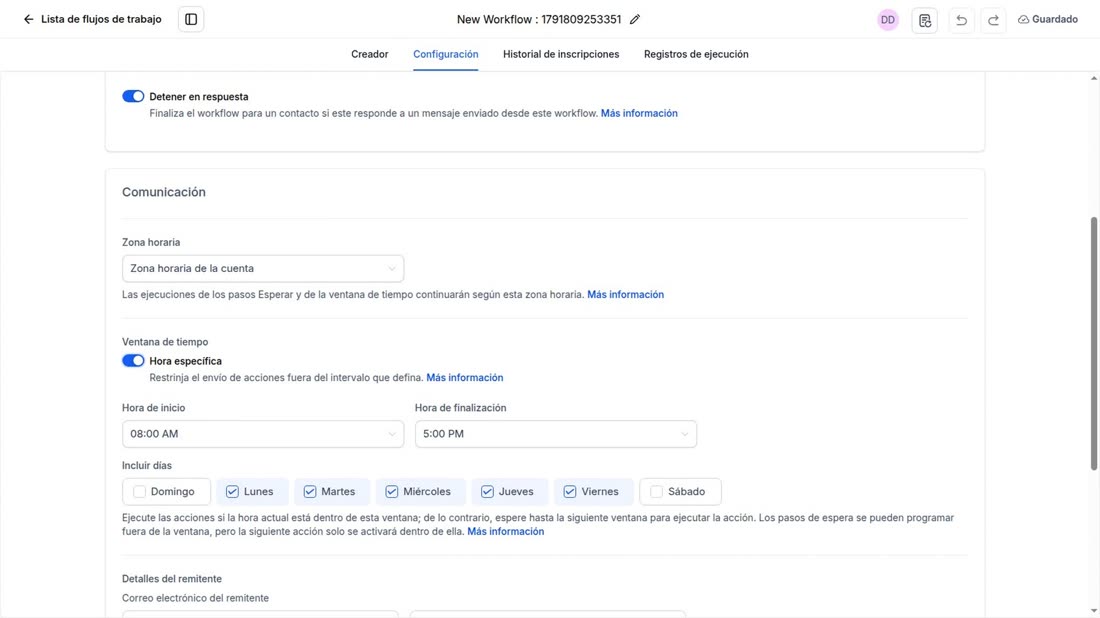This screenshot has height=618, width=1100.
Task: Click the Correo electrónico del remitente label
Action: (195, 598)
